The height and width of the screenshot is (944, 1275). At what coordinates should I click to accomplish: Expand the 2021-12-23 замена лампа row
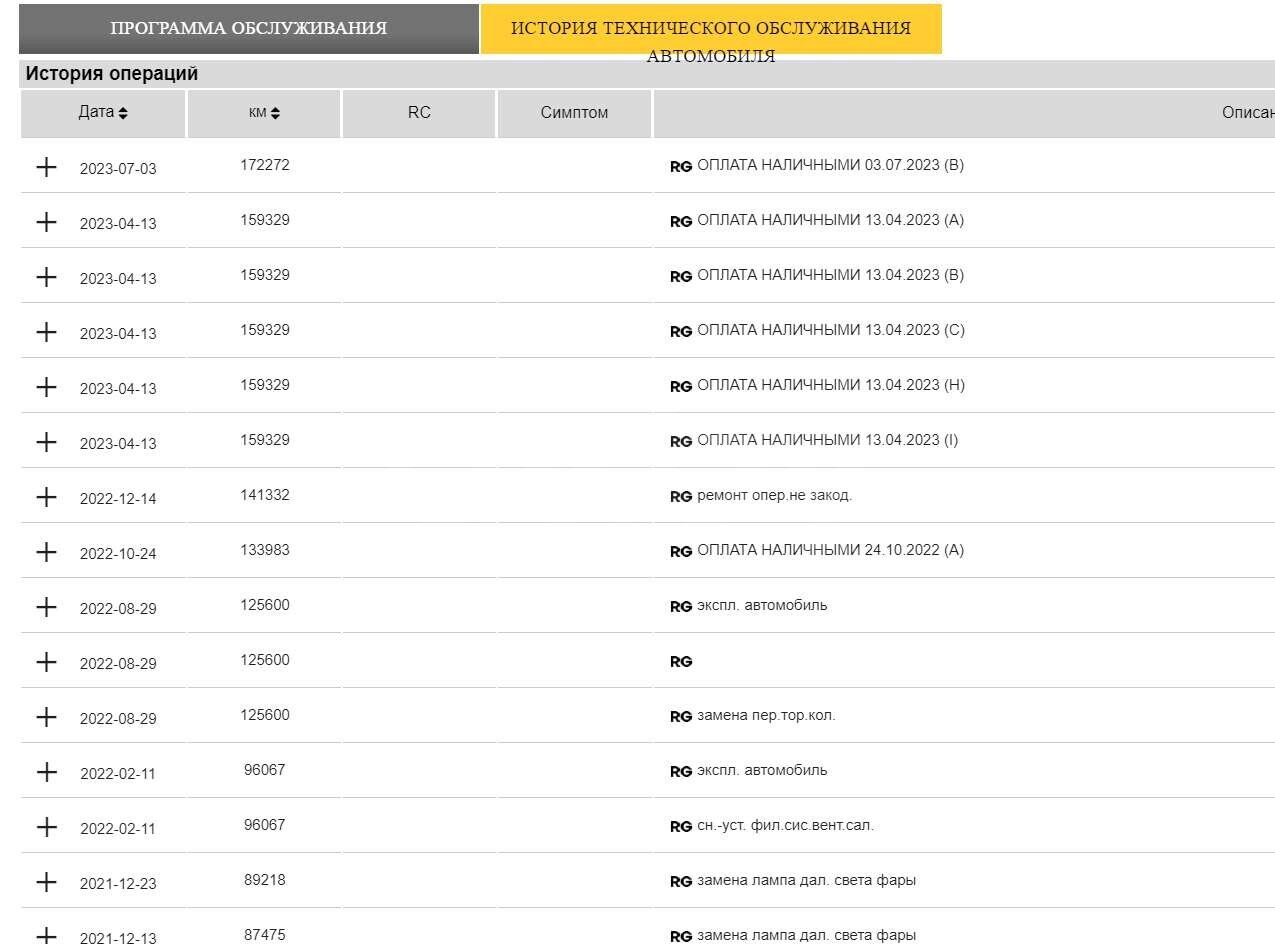tap(46, 882)
